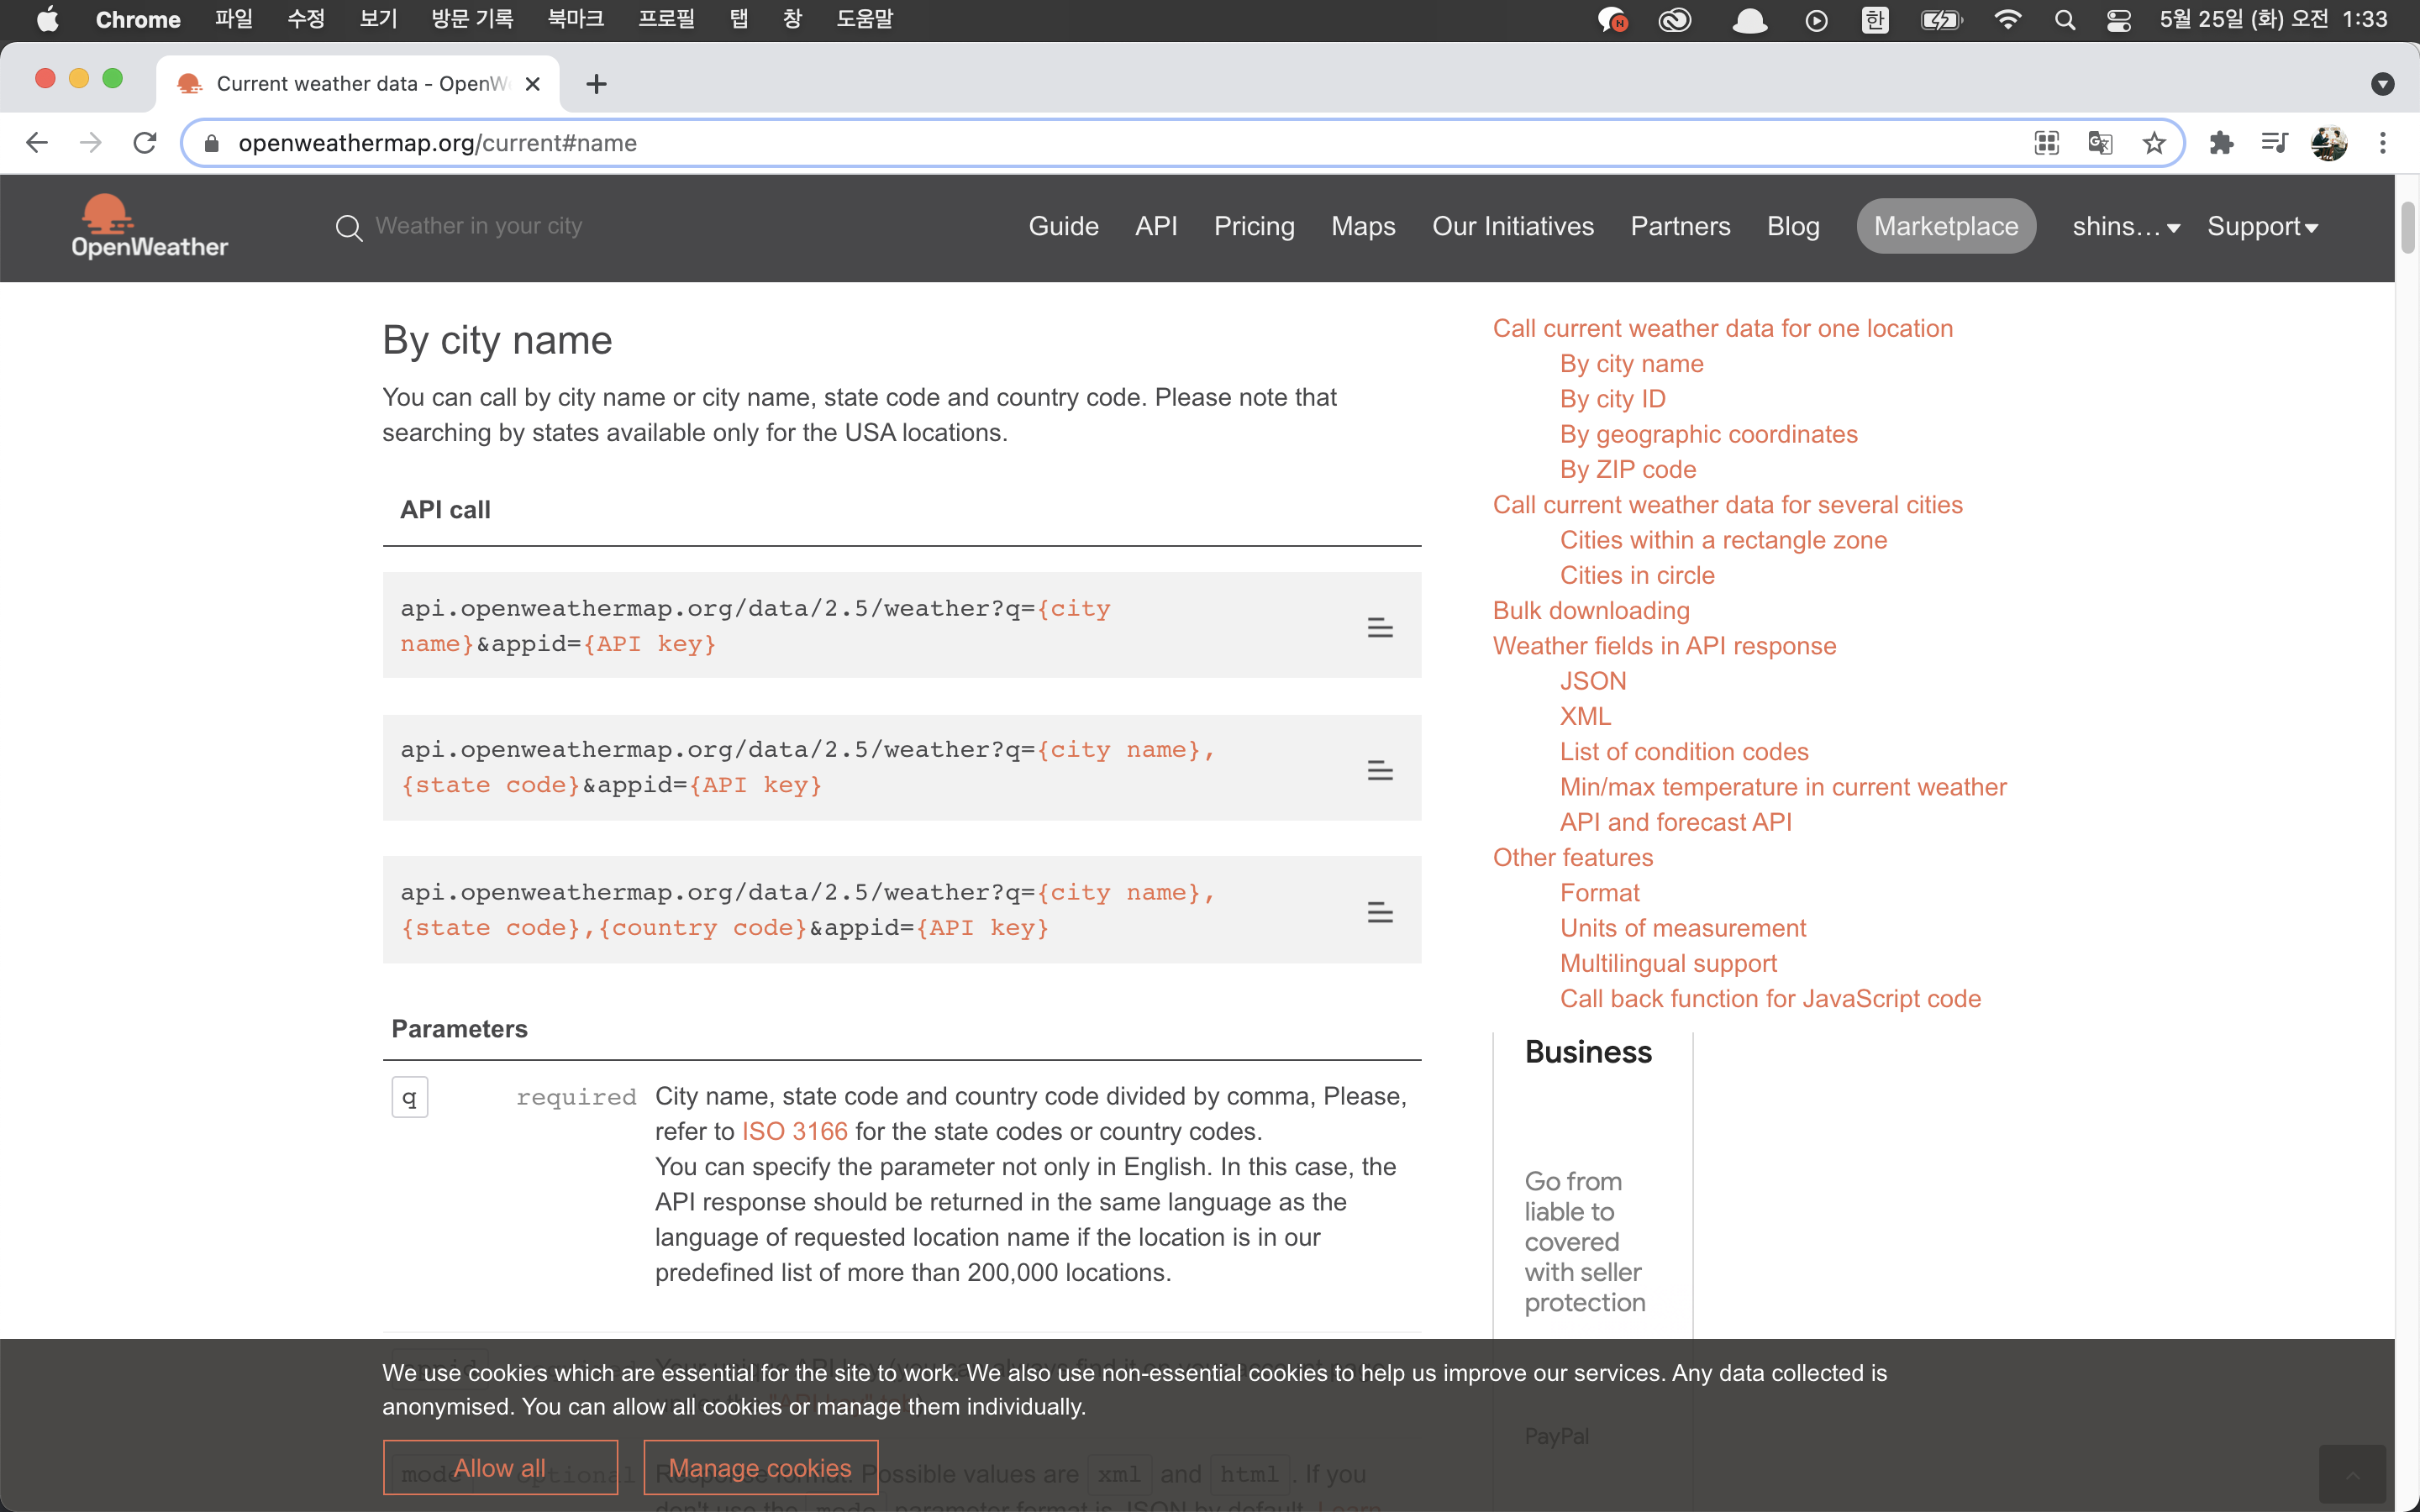Bookmark this page with the star icon

coord(2154,143)
